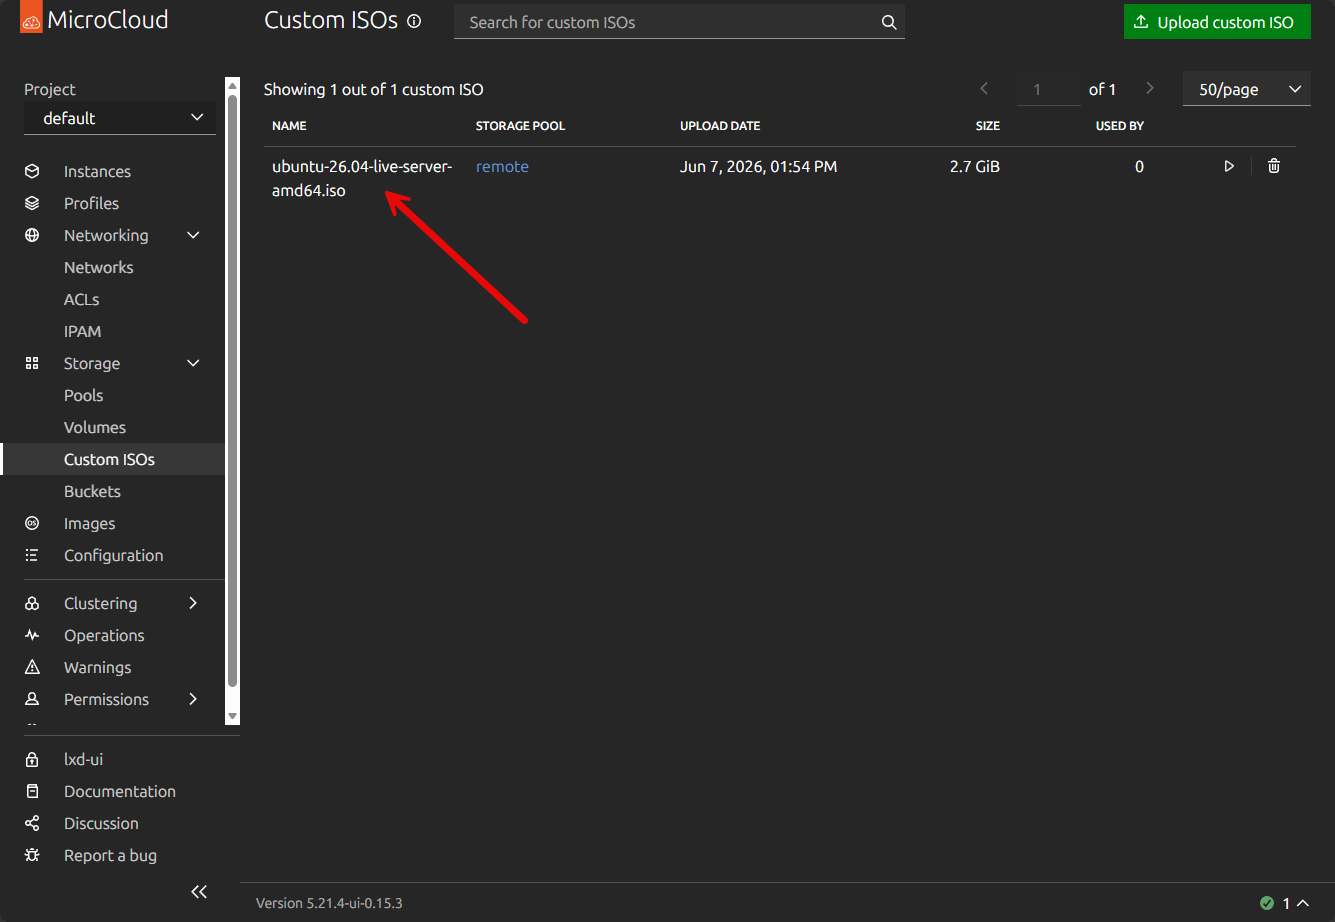Sort by the Upload date column header
1335x922 pixels.
tap(720, 126)
